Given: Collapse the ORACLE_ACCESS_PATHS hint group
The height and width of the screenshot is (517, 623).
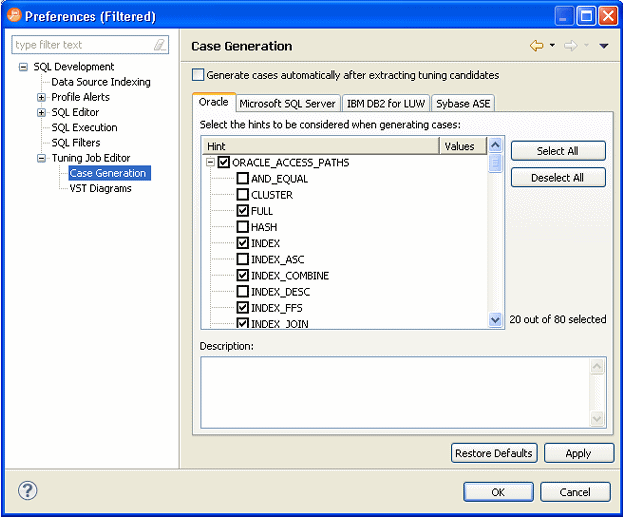Looking at the screenshot, I should [x=211, y=162].
